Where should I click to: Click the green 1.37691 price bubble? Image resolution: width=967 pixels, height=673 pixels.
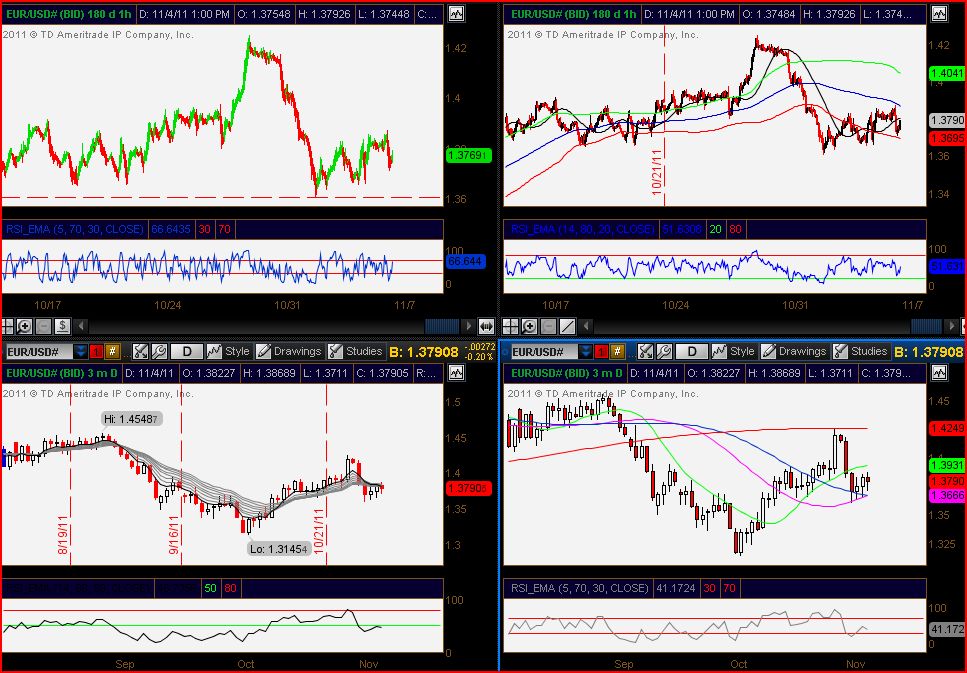468,155
